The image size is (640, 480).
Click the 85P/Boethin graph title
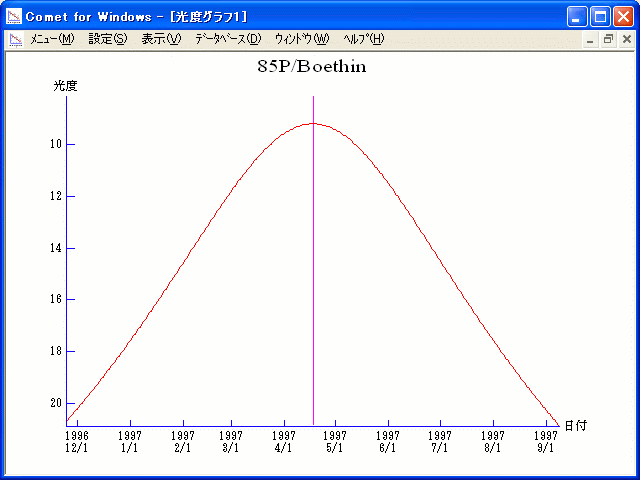(x=312, y=67)
